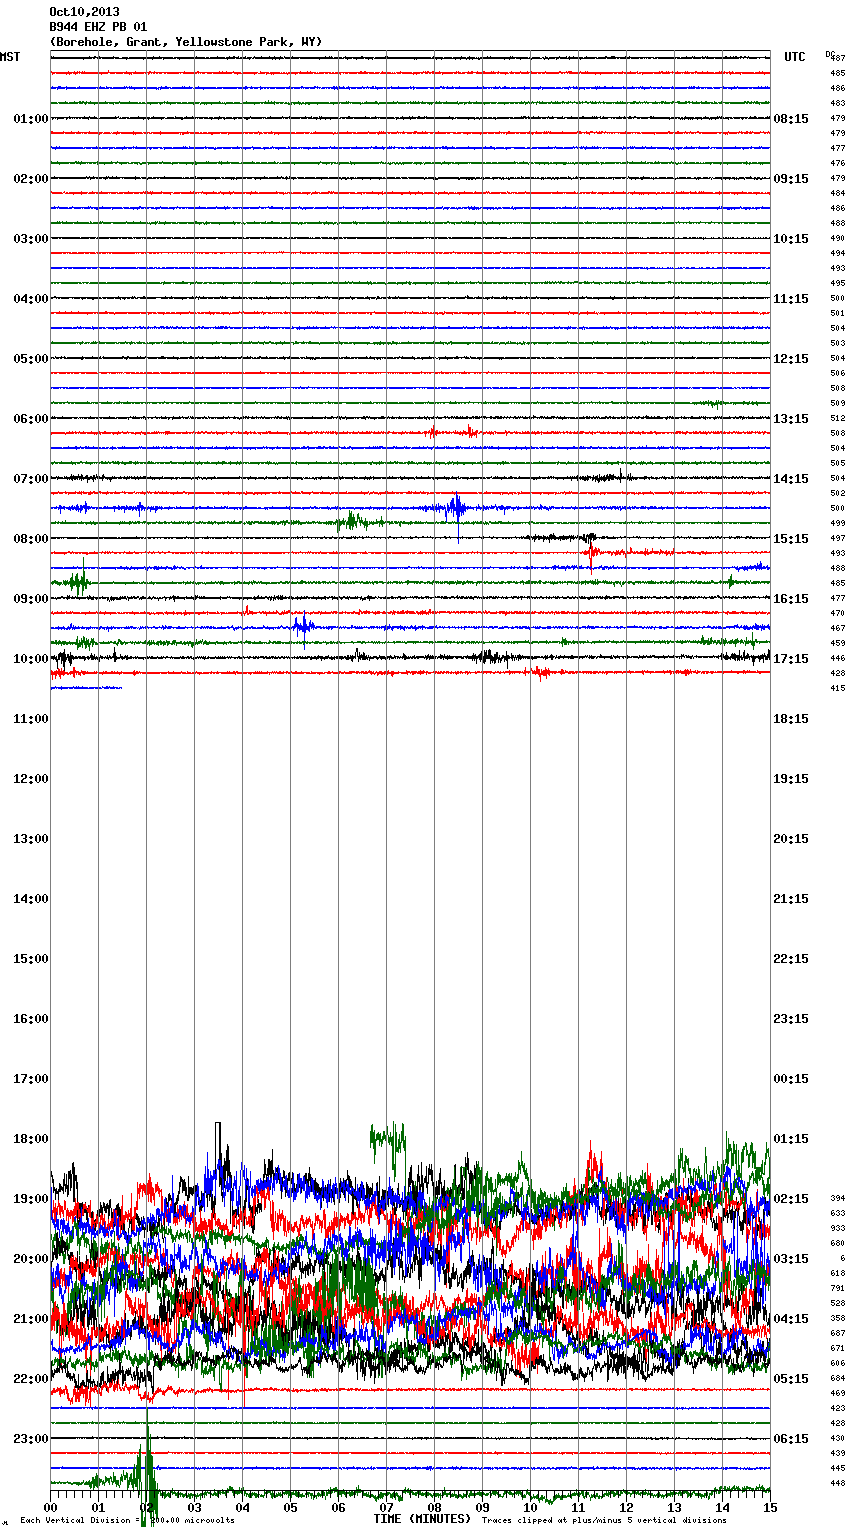
Task: Select the MST time label '09:00'
Action: [31, 599]
